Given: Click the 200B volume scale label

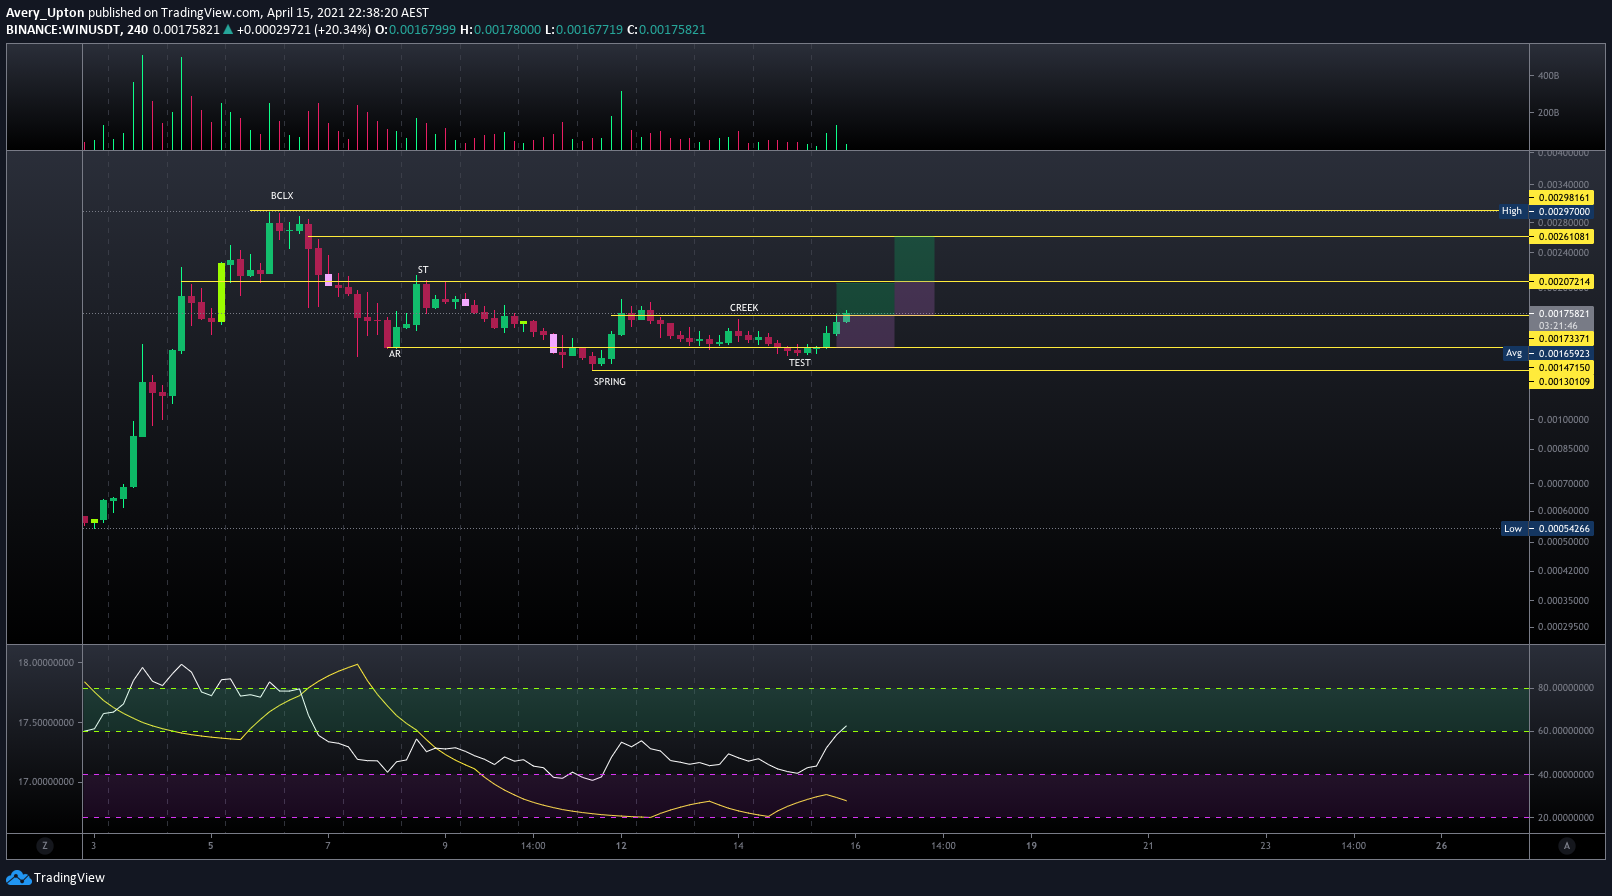Looking at the screenshot, I should [1548, 113].
